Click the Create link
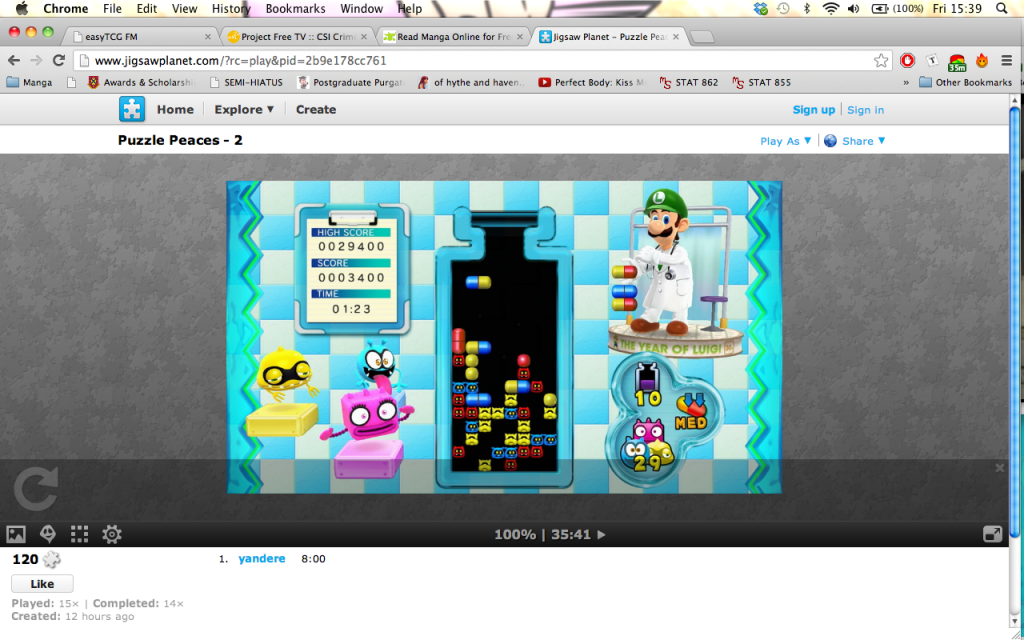The width and height of the screenshot is (1024, 640). pos(316,109)
